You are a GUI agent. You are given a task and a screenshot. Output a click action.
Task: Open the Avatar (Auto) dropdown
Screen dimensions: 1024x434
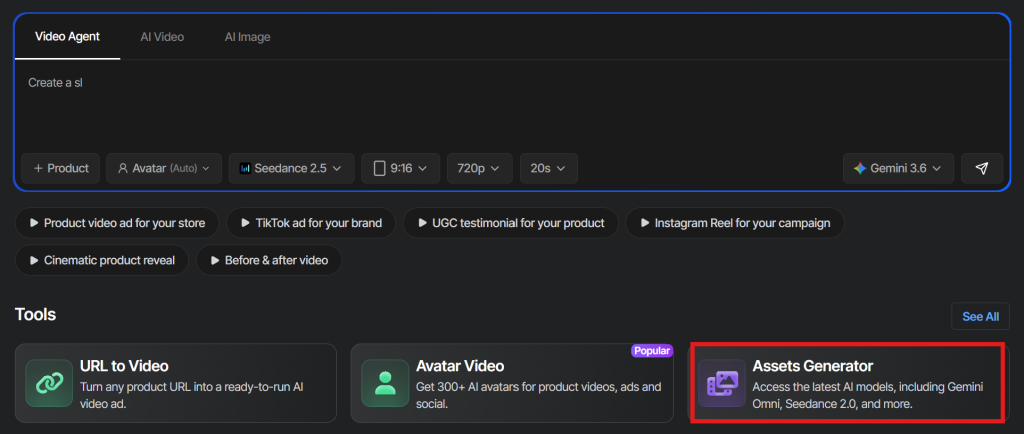(164, 168)
